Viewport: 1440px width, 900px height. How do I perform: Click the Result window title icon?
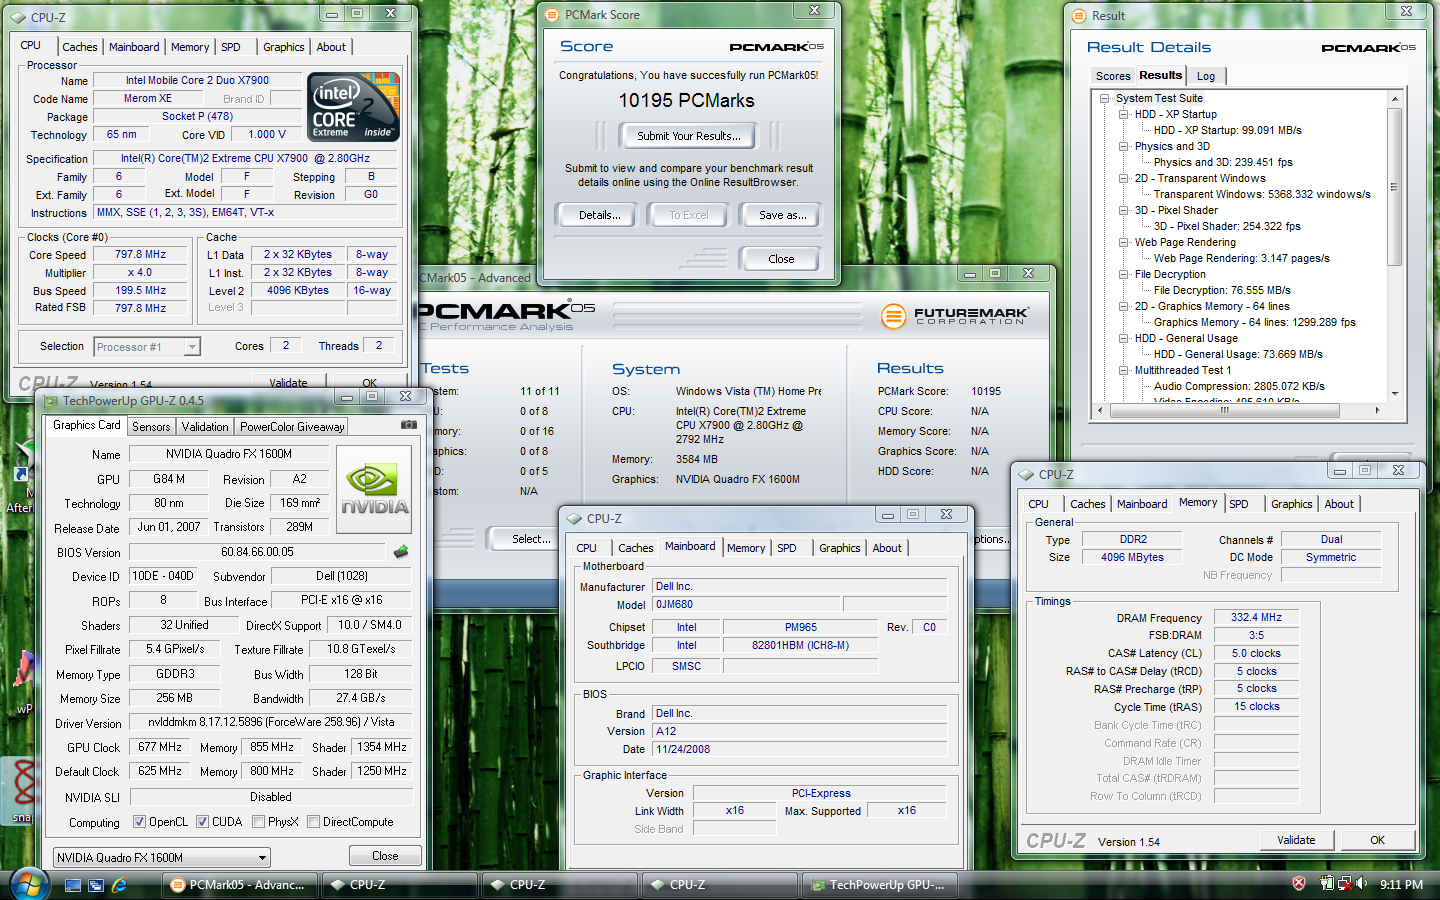[x=1078, y=16]
